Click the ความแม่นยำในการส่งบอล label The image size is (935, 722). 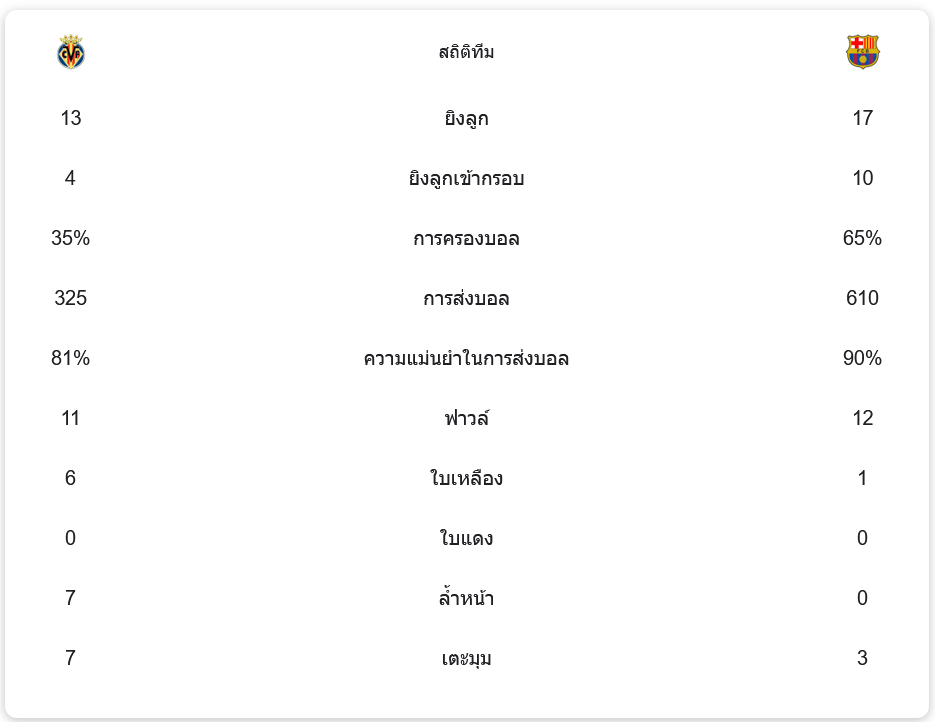click(x=466, y=358)
